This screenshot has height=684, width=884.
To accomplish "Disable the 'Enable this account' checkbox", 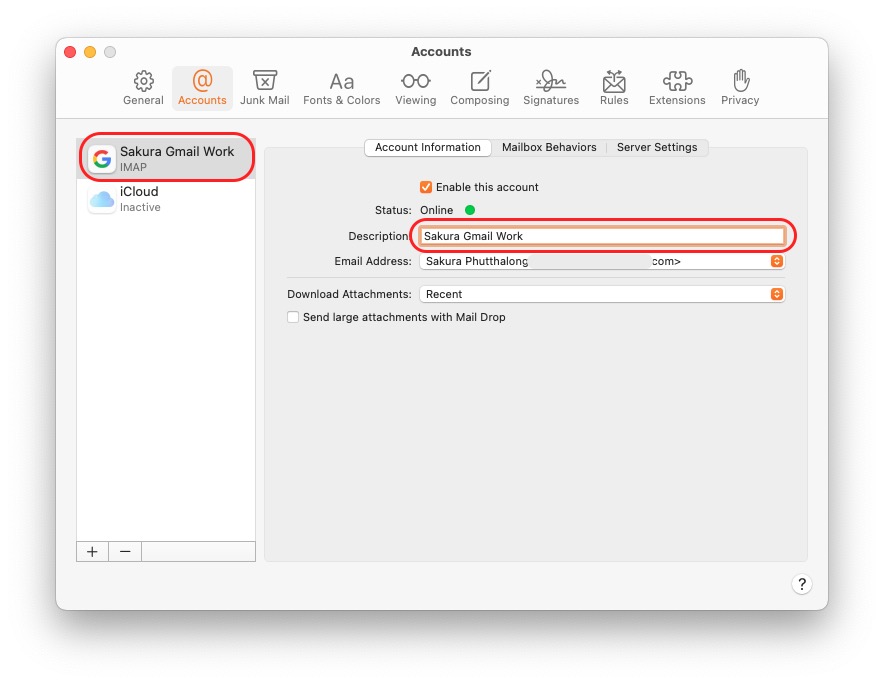I will (x=426, y=187).
